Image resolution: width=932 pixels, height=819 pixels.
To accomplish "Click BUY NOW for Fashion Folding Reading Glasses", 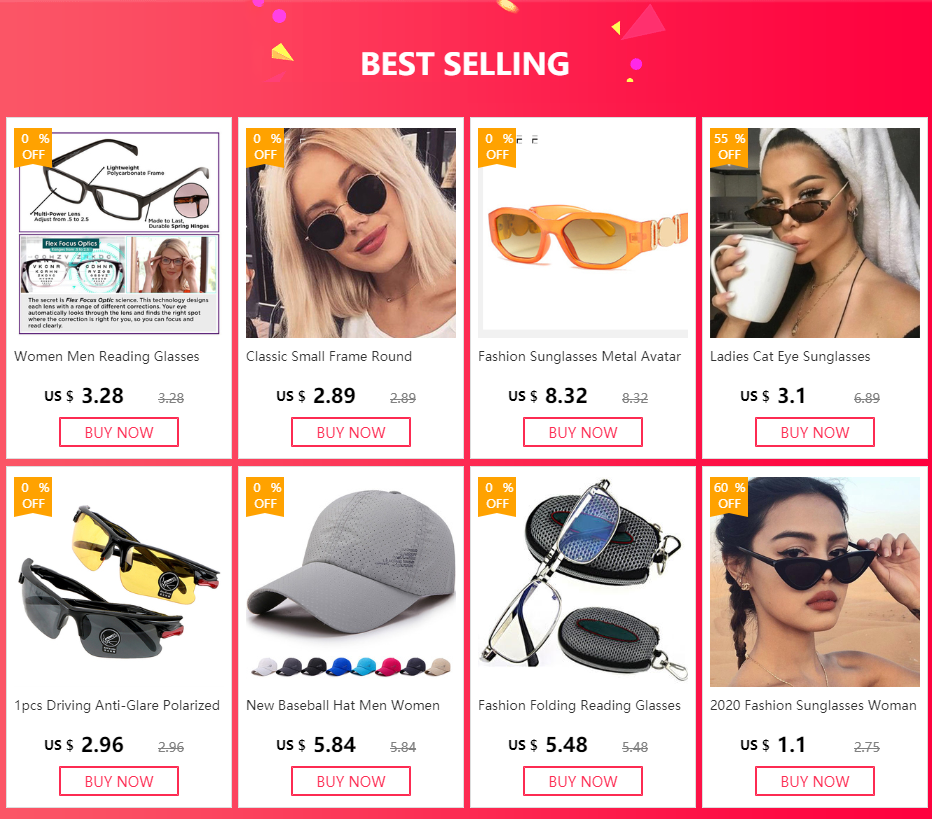I will [582, 781].
